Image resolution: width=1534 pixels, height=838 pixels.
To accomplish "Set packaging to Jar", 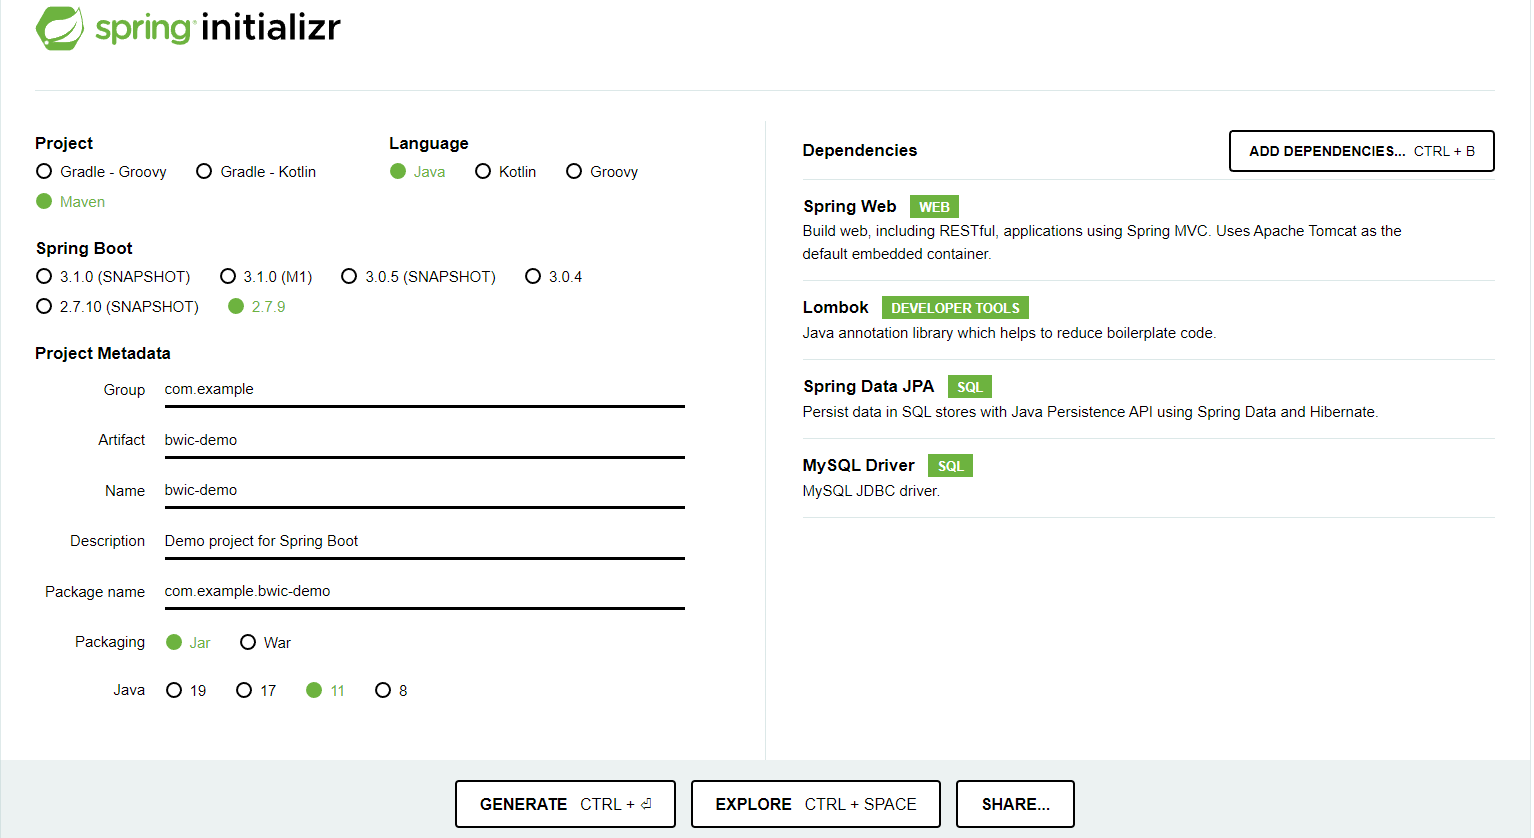I will (188, 643).
